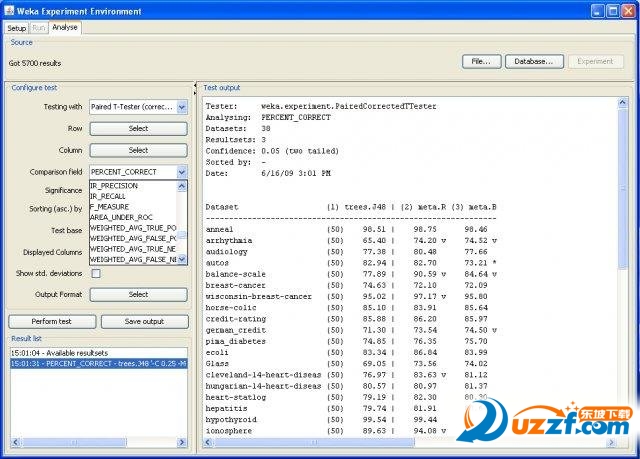640x459 pixels.
Task: Click Perform test
Action: pyautogui.click(x=52, y=322)
